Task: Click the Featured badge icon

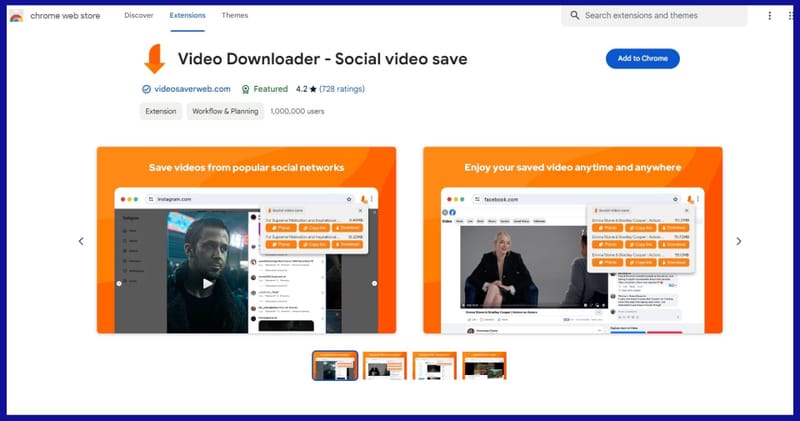Action: [246, 89]
